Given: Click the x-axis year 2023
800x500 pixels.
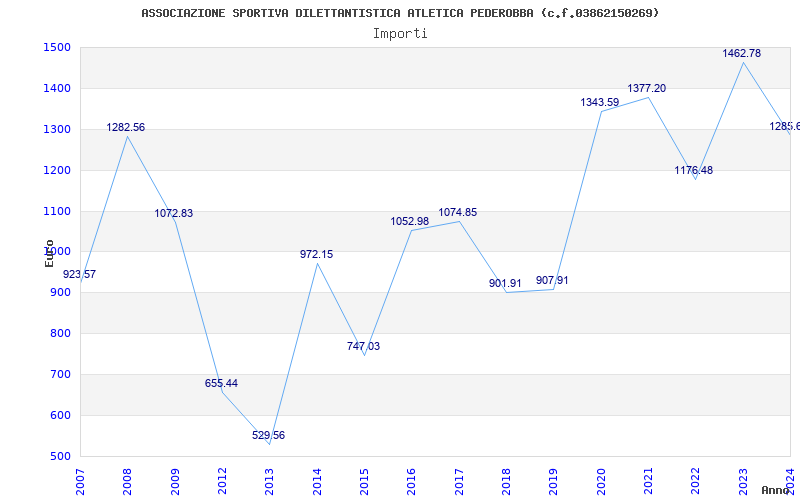Looking at the screenshot, I should click(743, 482).
